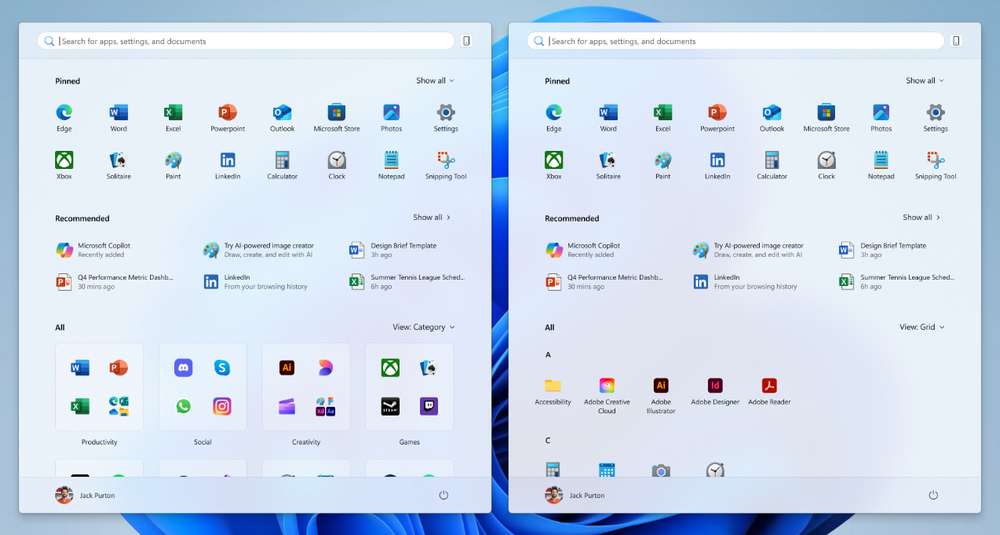Open Try AI-powered image creator in left panel
1000x535 pixels.
pyautogui.click(x=258, y=249)
